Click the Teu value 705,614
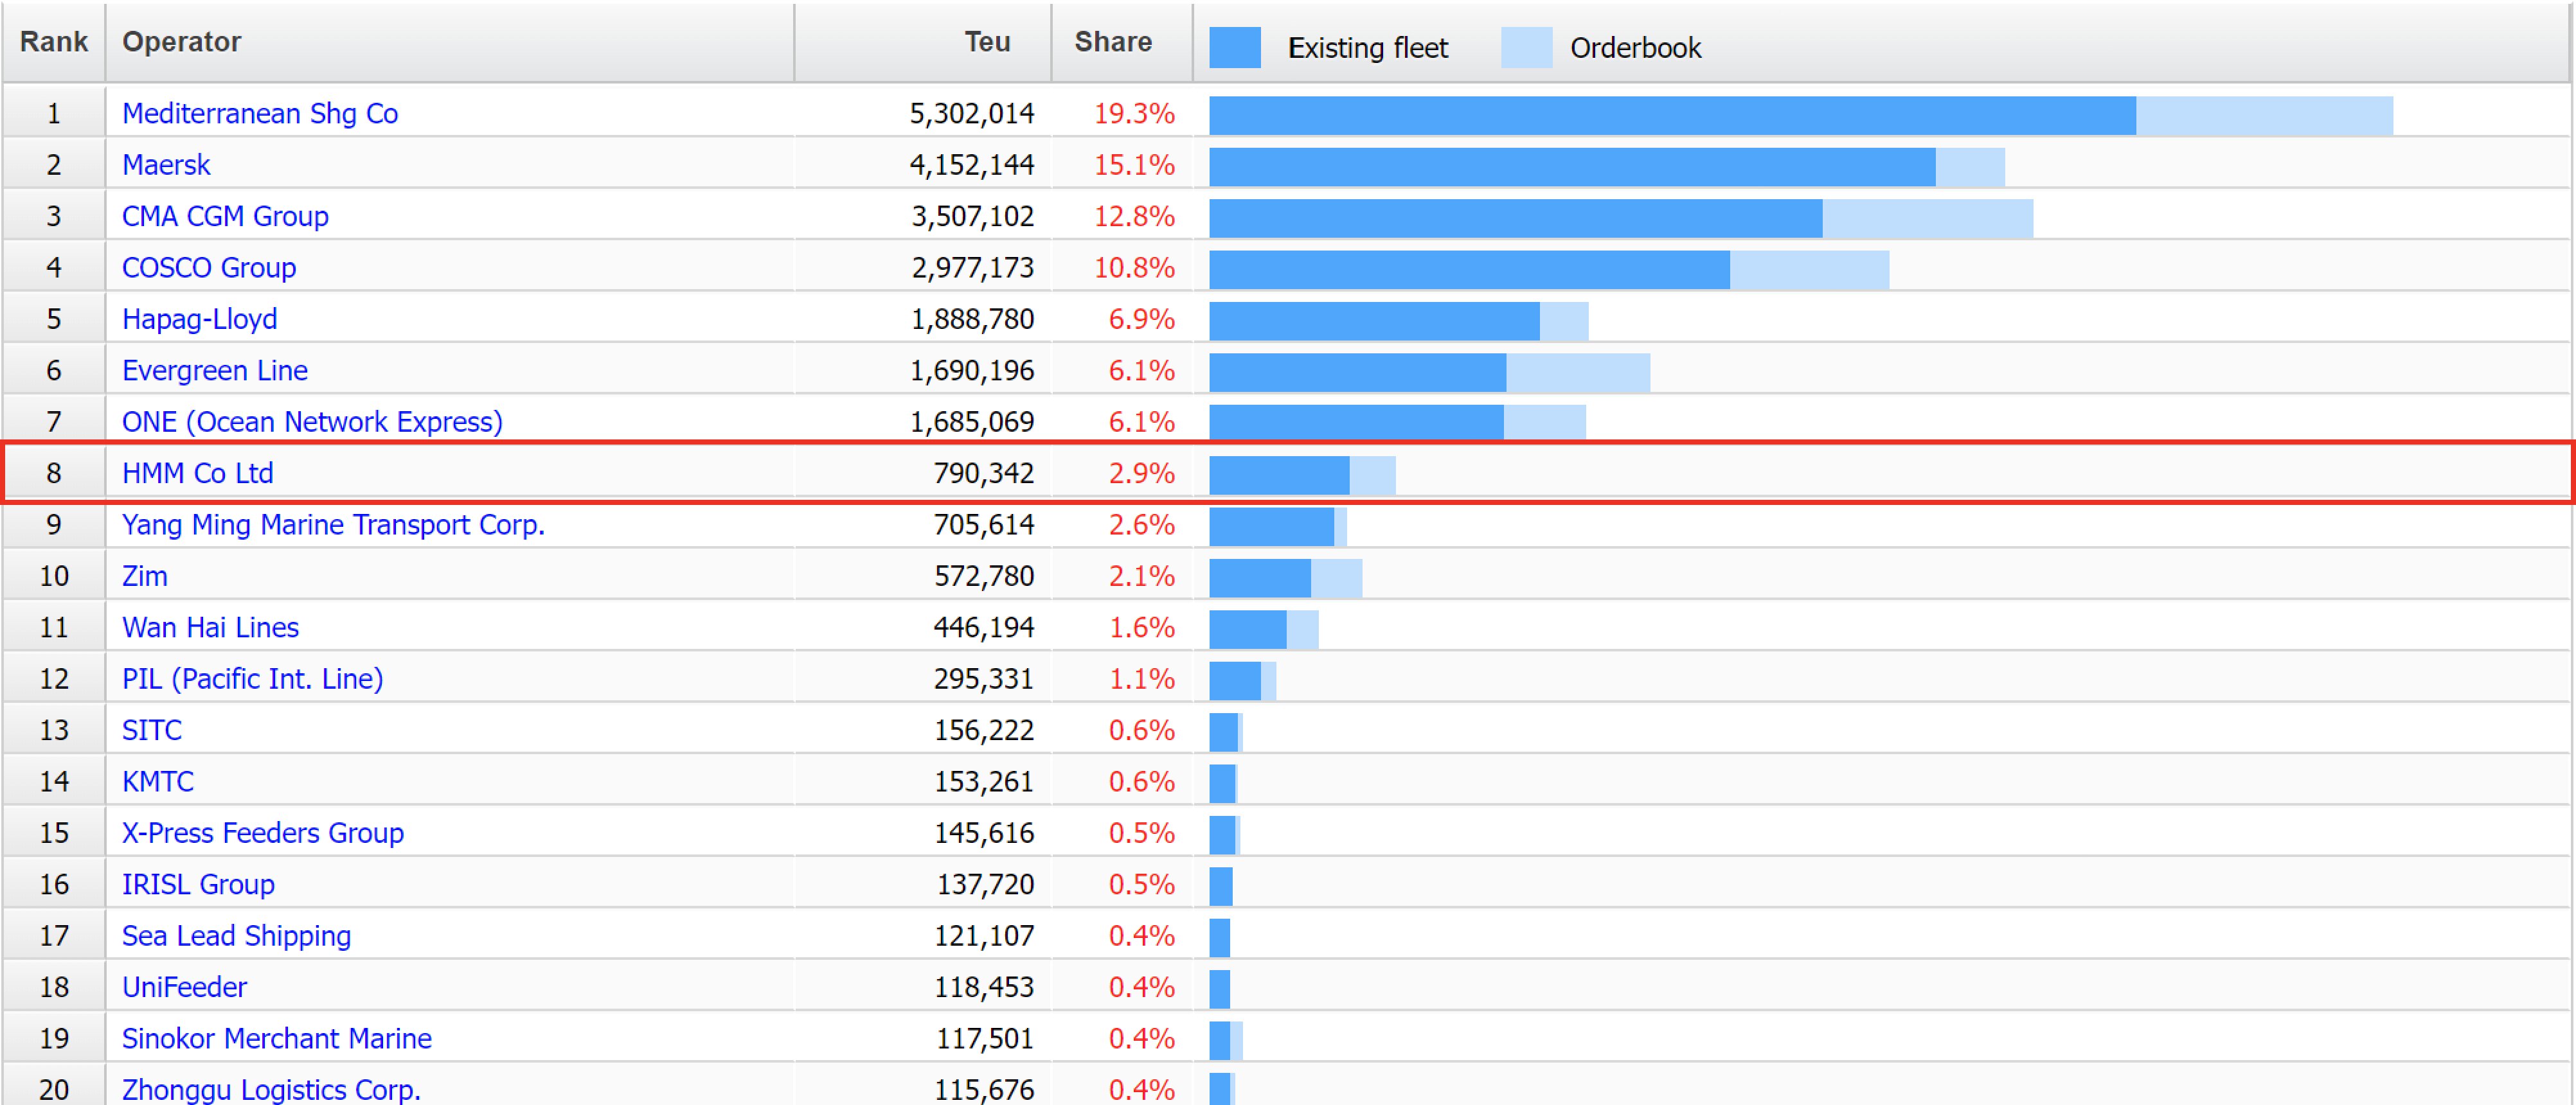Viewport: 2576px width, 1105px height. pyautogui.click(x=984, y=525)
